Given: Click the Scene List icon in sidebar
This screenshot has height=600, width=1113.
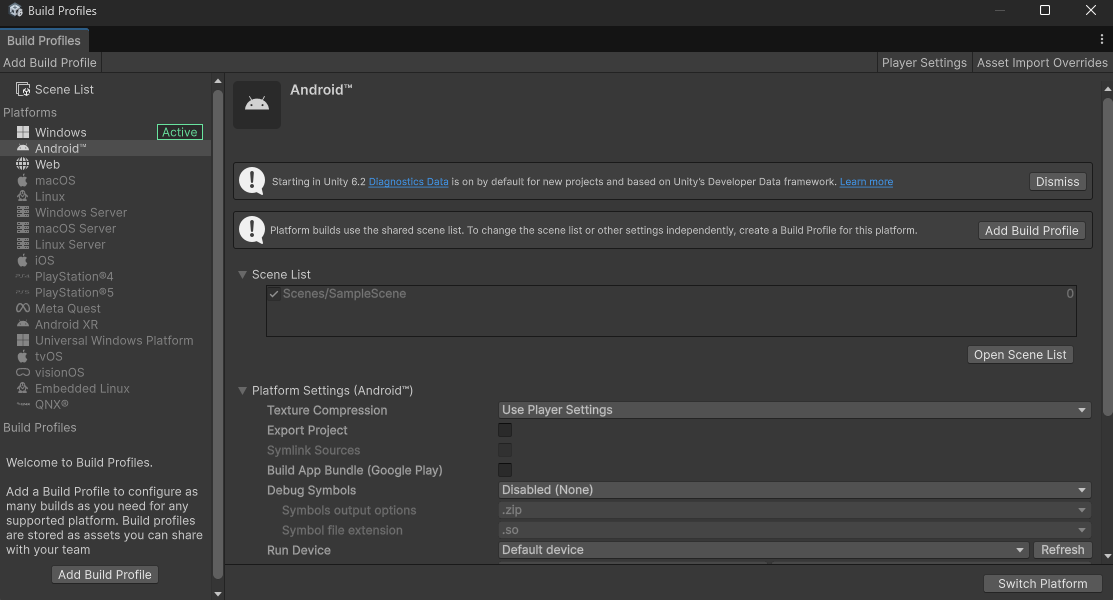Looking at the screenshot, I should pos(22,89).
